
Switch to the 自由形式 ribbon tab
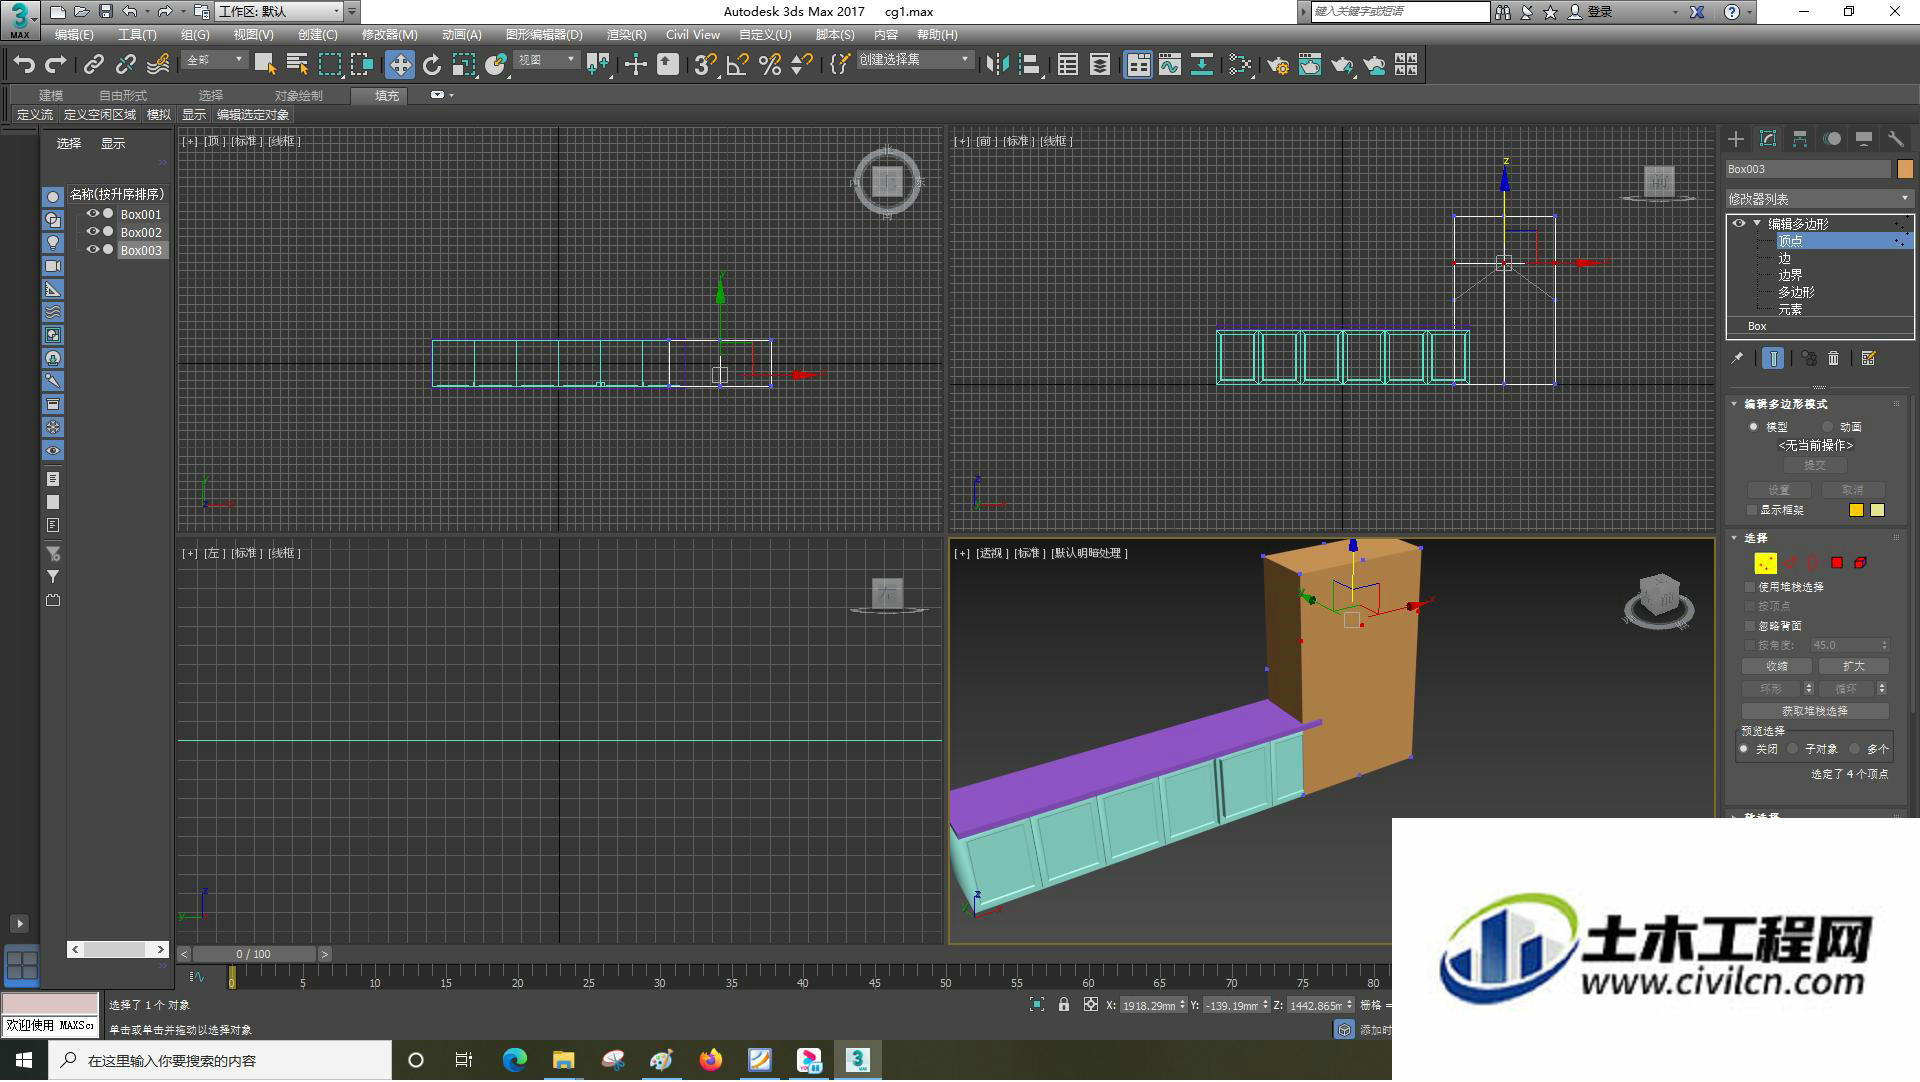(122, 96)
